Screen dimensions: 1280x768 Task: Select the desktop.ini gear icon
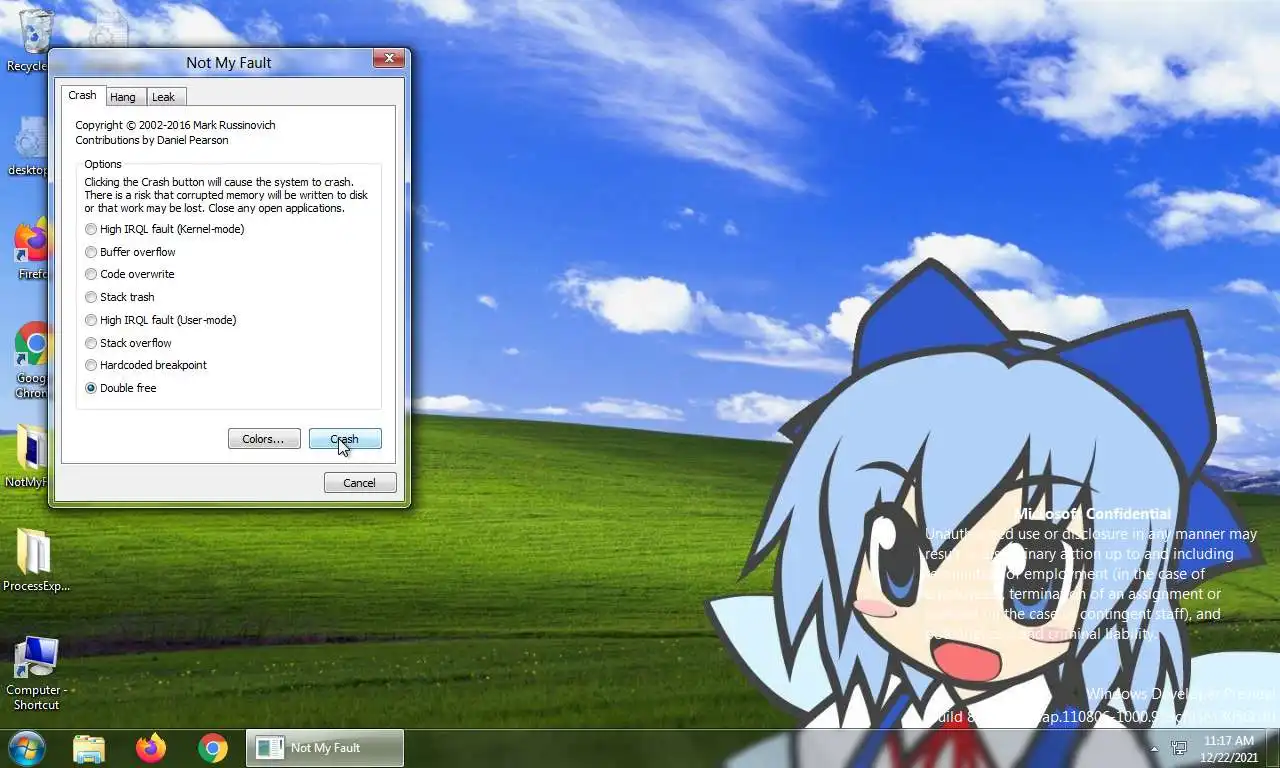coord(28,147)
